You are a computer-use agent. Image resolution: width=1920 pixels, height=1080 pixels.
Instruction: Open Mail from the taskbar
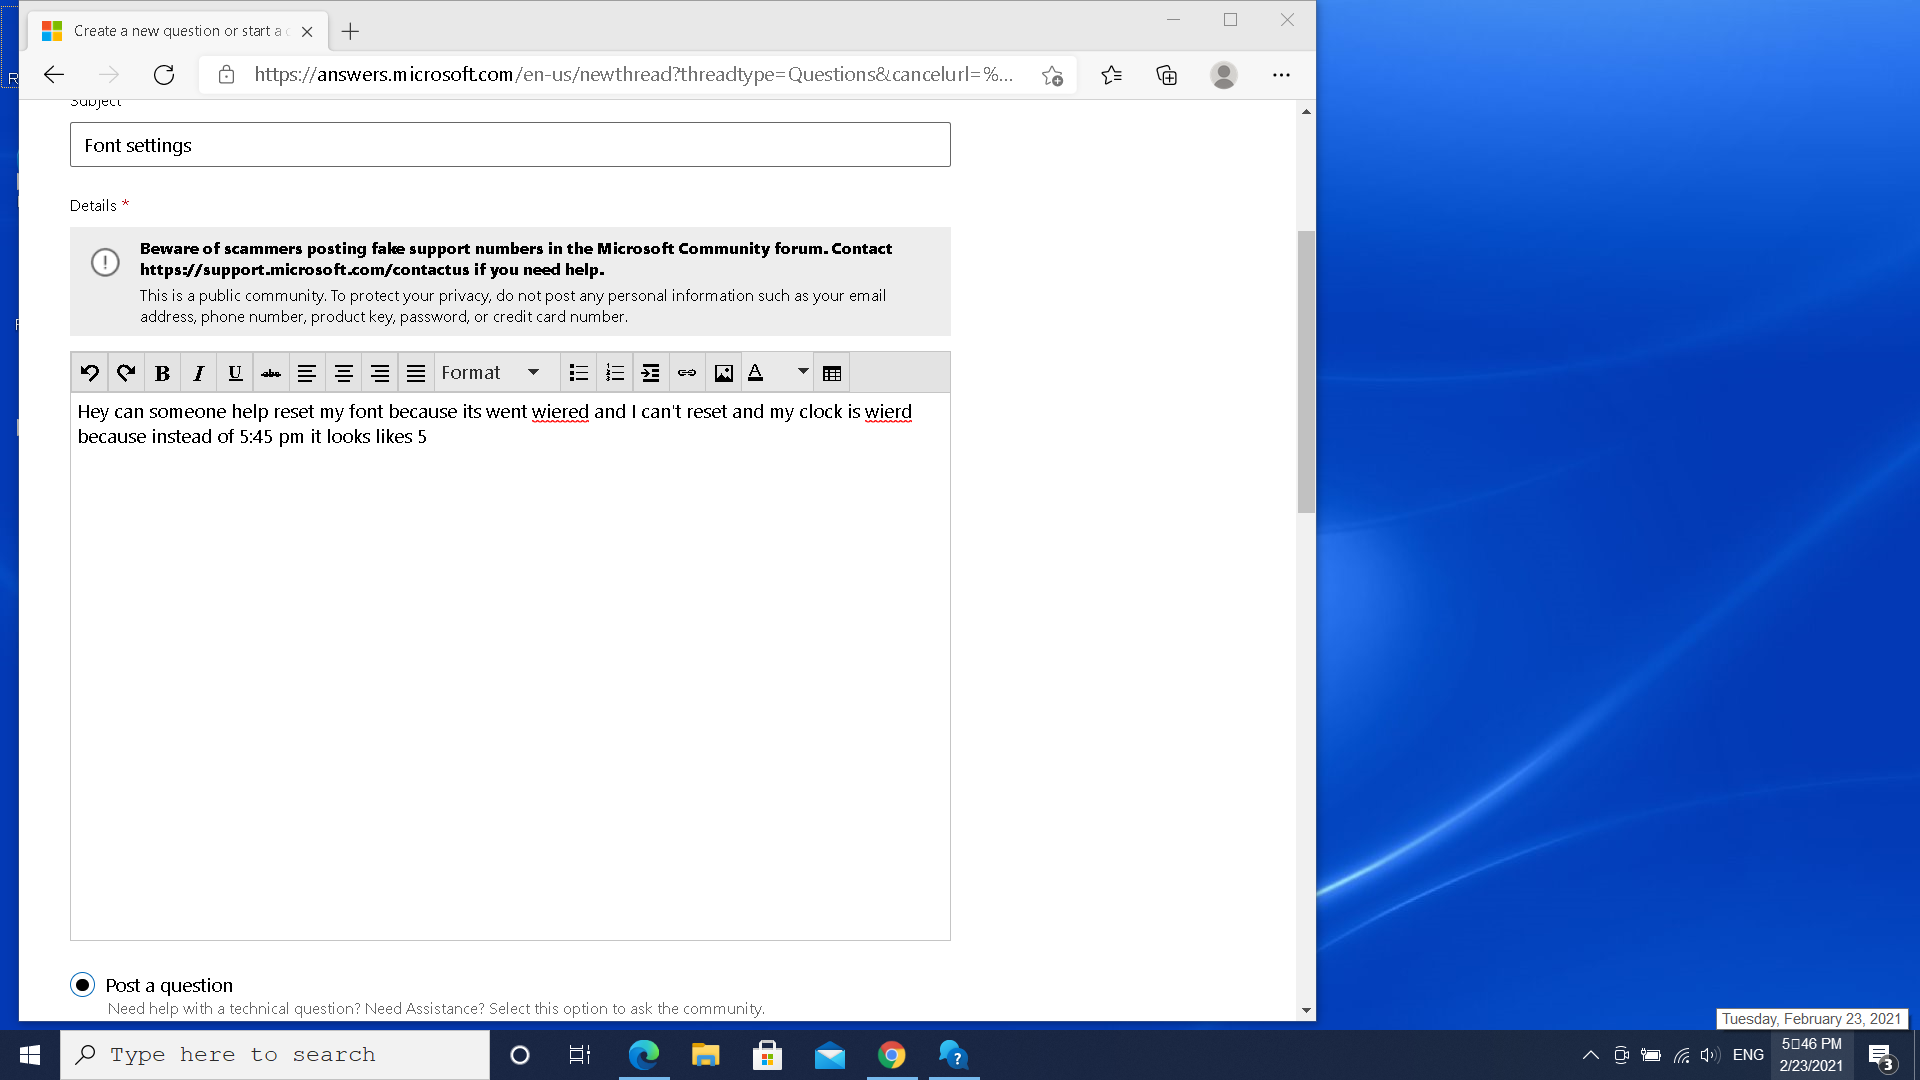click(x=829, y=1055)
